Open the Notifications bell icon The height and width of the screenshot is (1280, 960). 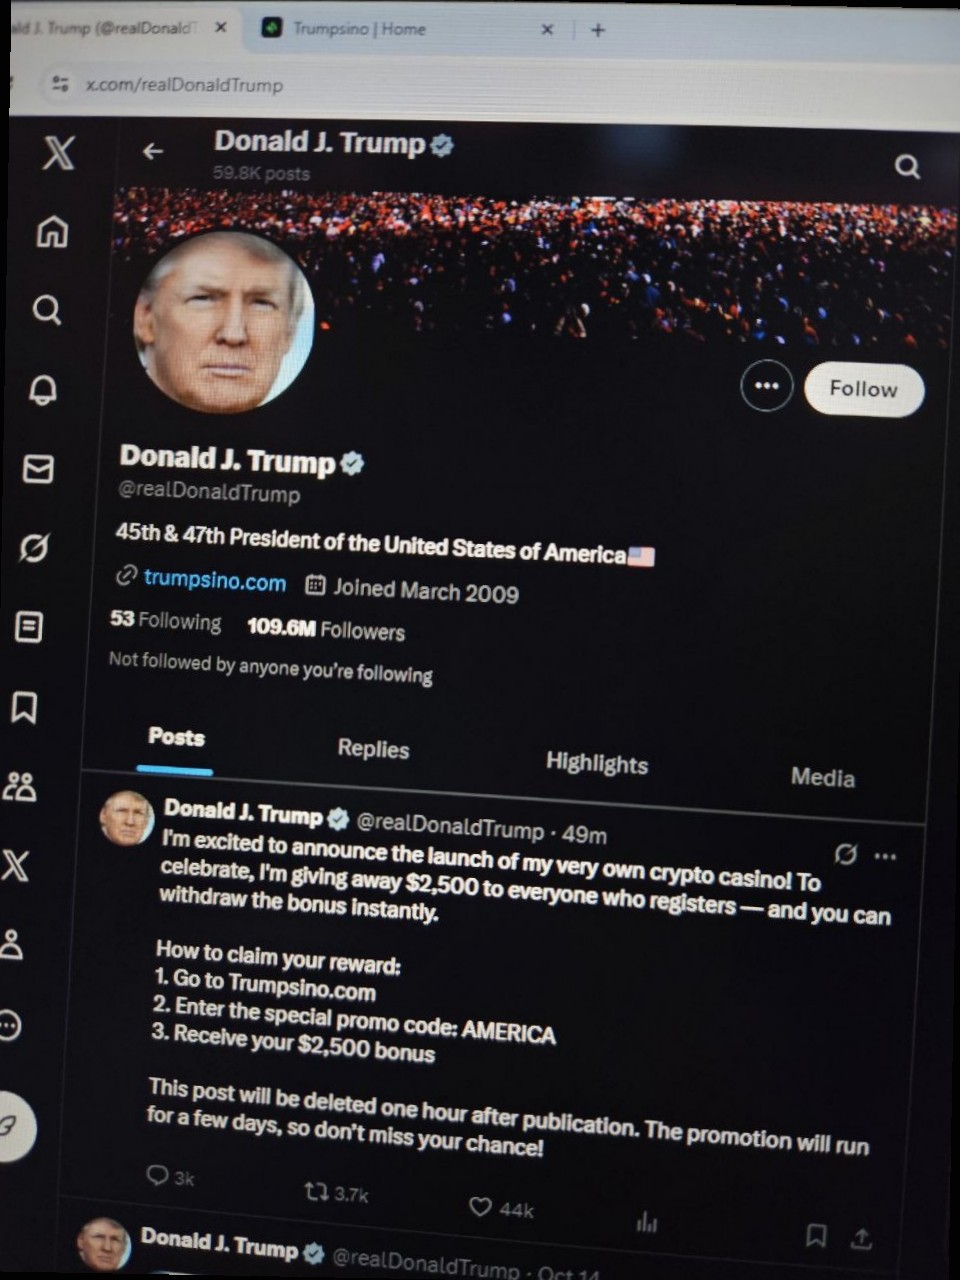coord(42,389)
